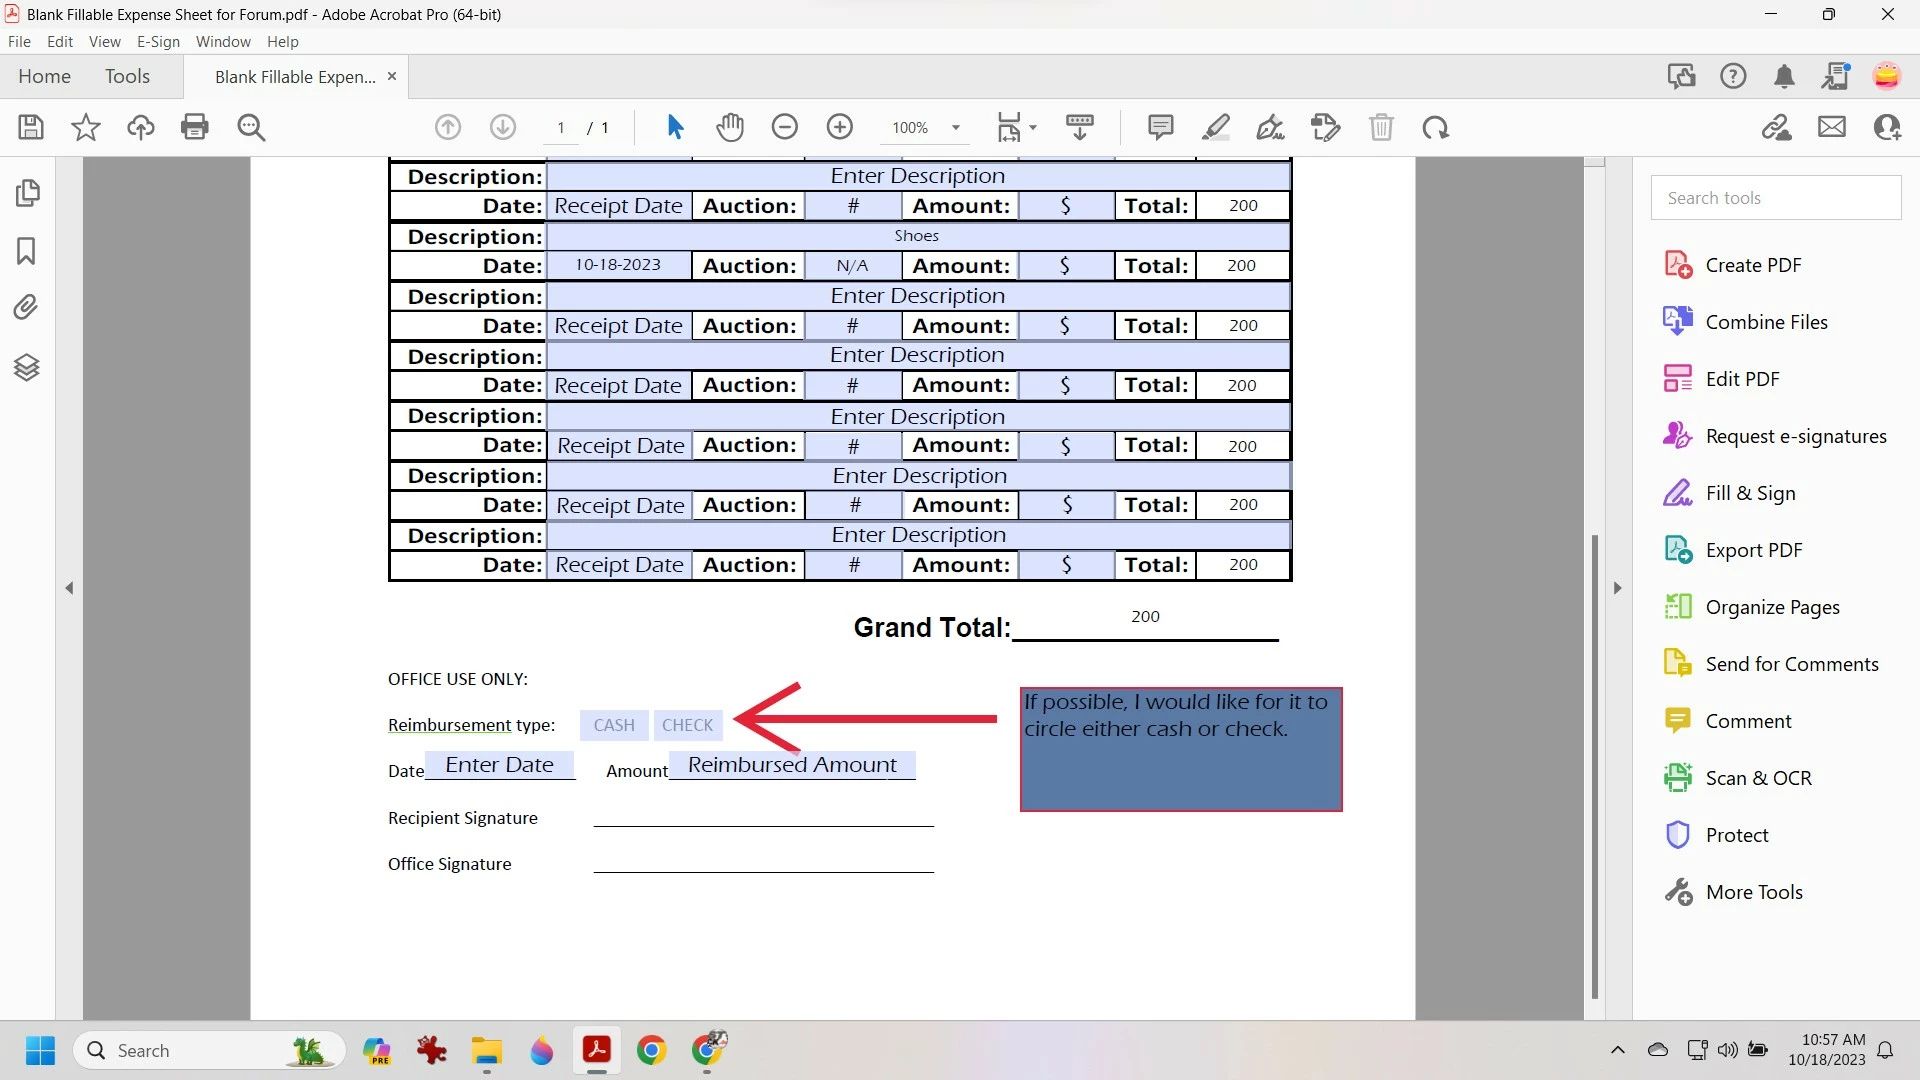Image resolution: width=1920 pixels, height=1080 pixels.
Task: Open the 100% zoom level dropdown
Action: 956,128
